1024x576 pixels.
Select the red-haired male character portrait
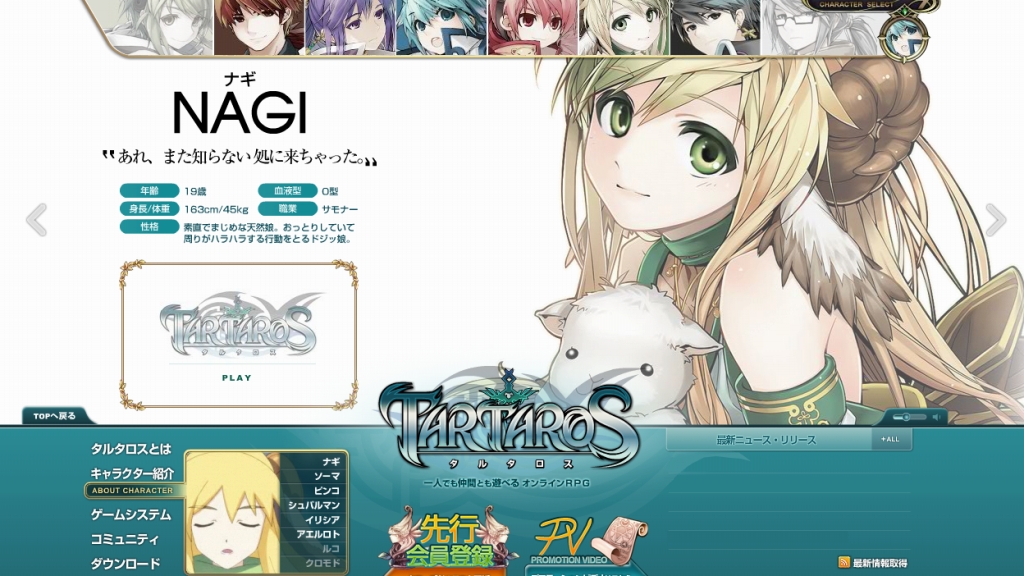259,27
